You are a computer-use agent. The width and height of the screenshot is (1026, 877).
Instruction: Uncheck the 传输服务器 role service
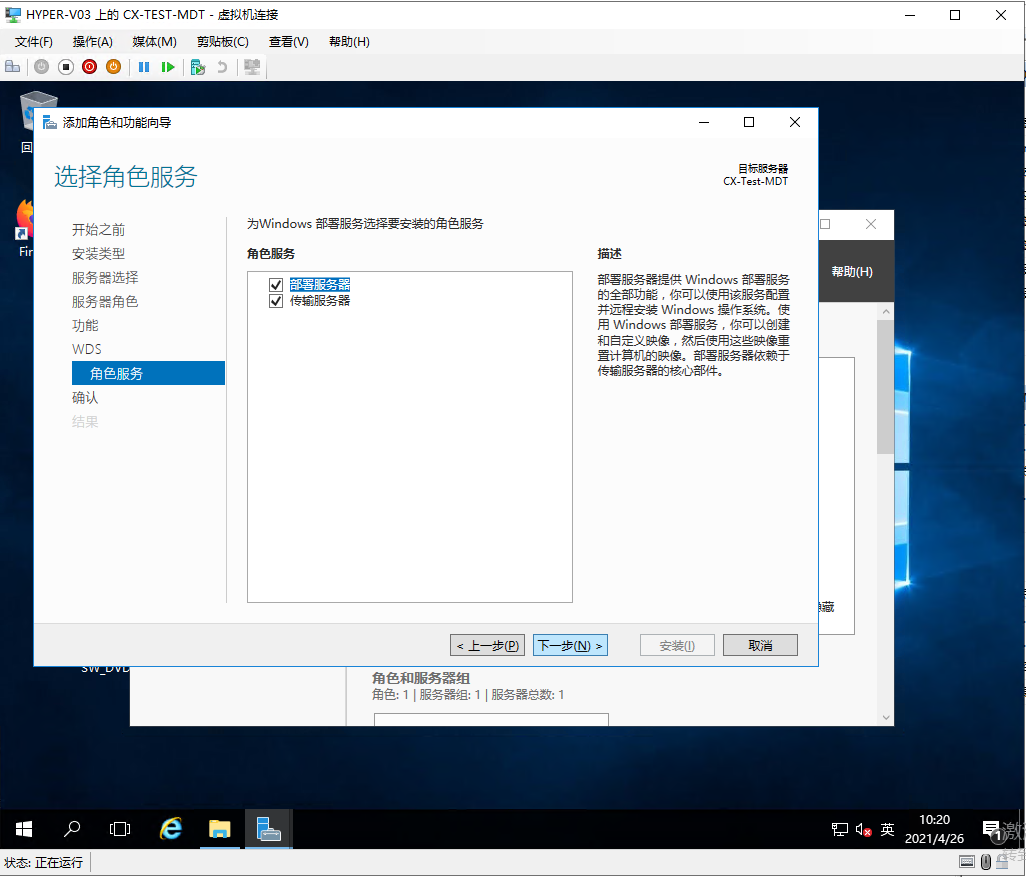coord(276,300)
